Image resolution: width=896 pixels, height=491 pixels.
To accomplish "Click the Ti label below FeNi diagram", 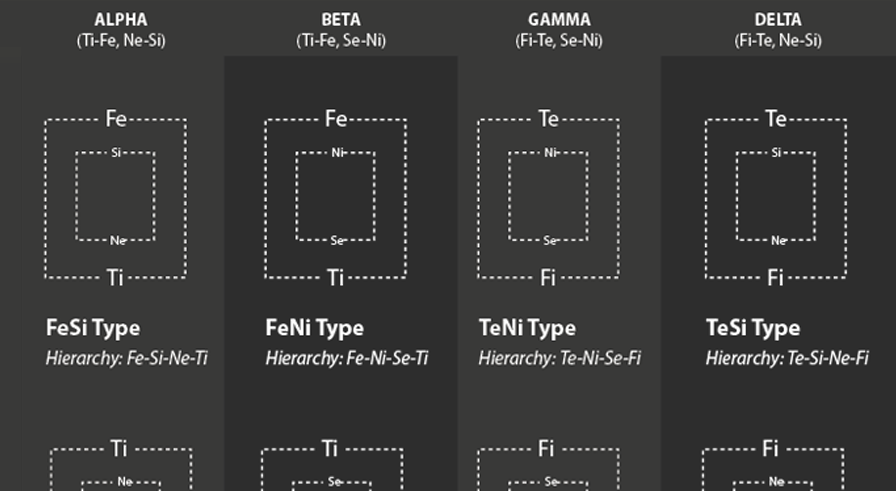I will pyautogui.click(x=335, y=278).
